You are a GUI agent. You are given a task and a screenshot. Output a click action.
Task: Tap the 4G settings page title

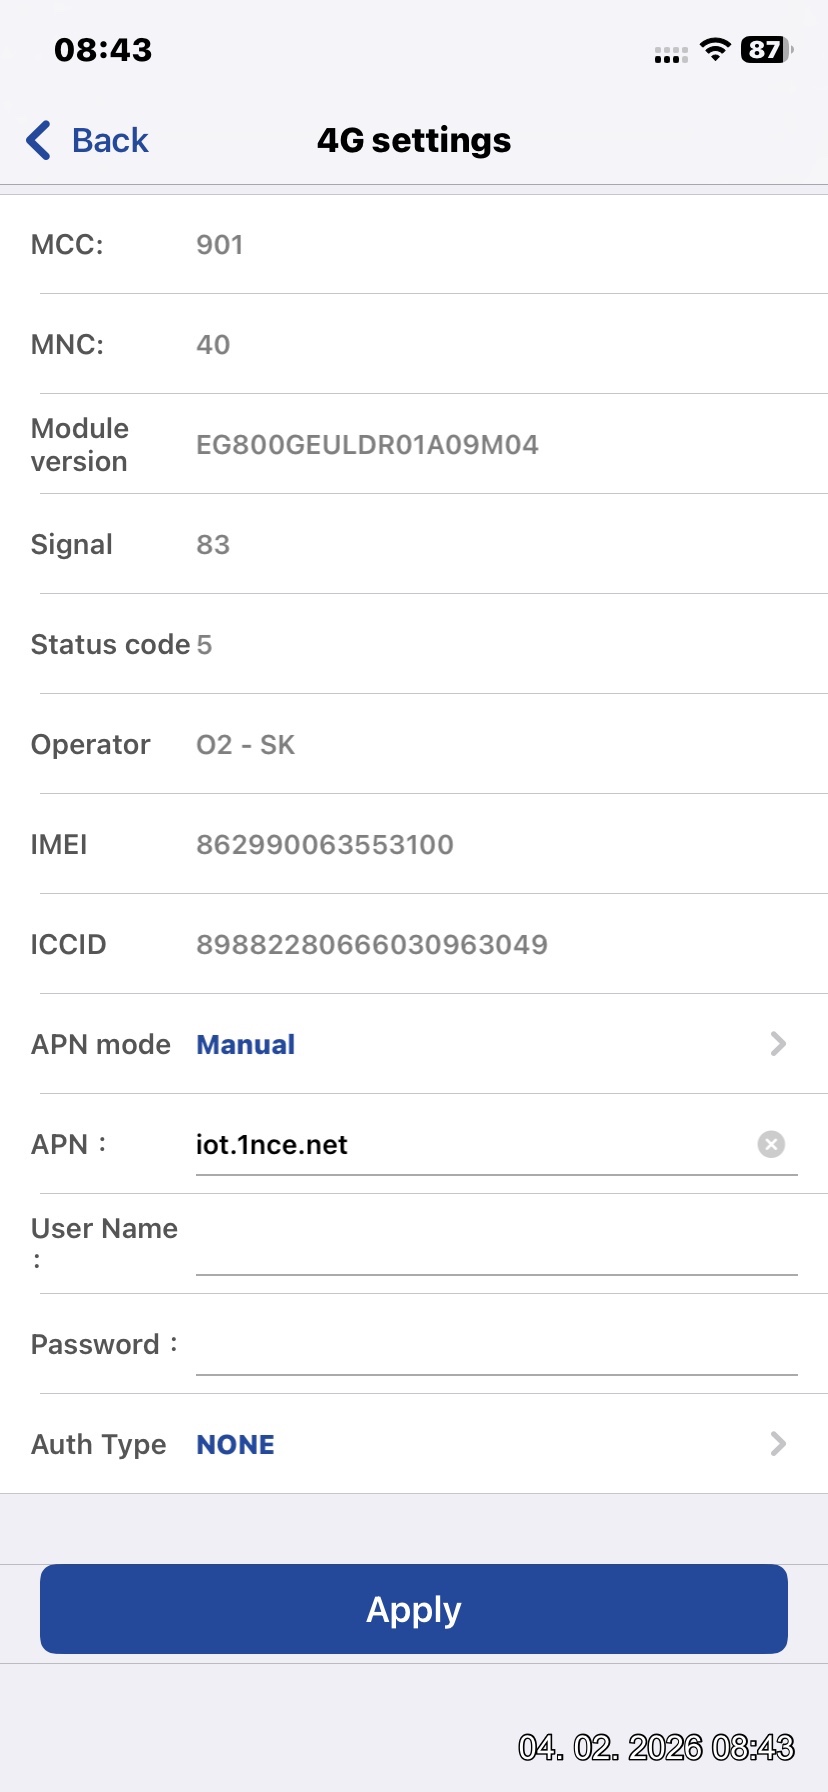click(414, 140)
